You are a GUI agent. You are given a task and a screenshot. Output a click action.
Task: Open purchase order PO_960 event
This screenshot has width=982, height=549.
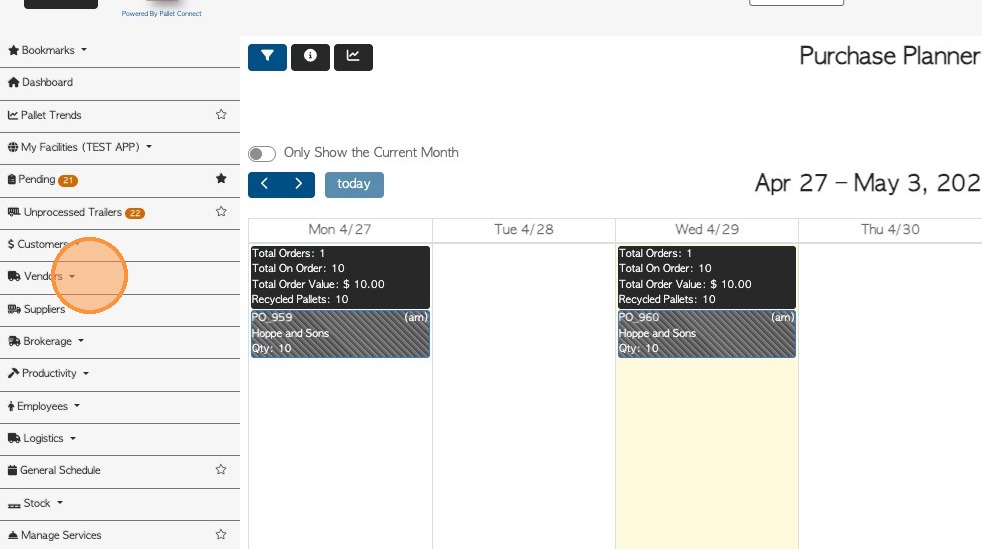pyautogui.click(x=706, y=334)
